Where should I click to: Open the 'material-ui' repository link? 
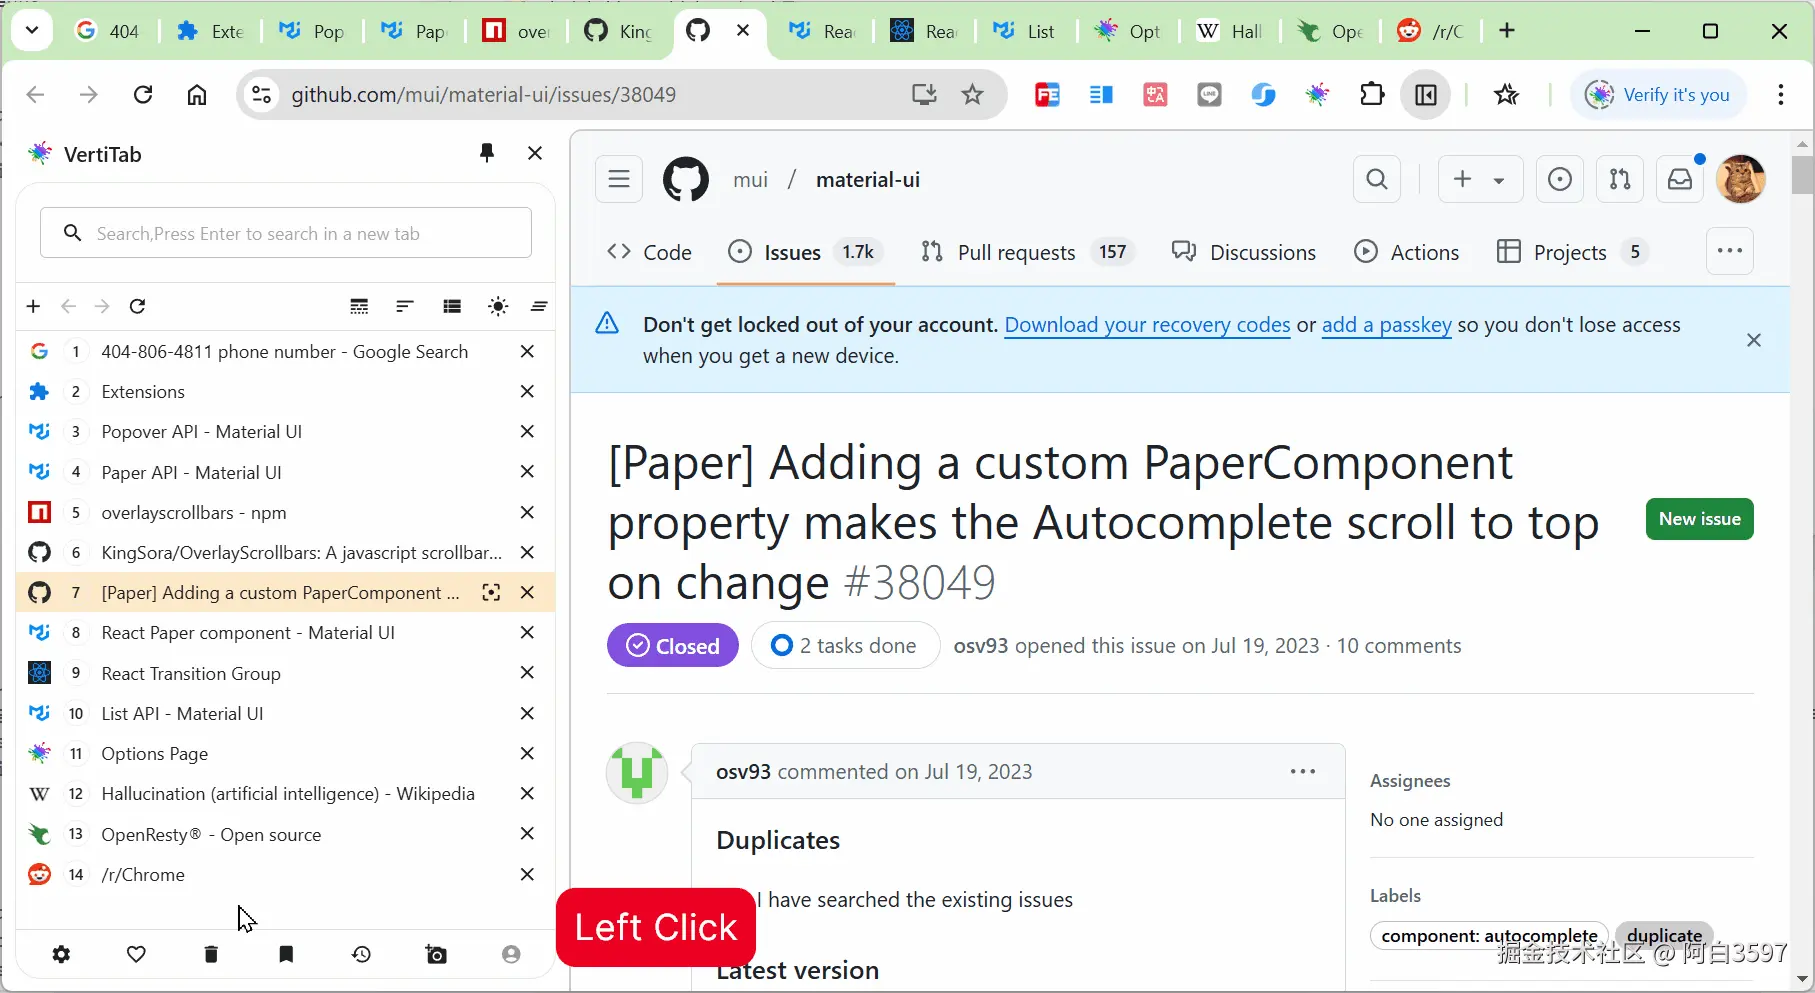868,179
